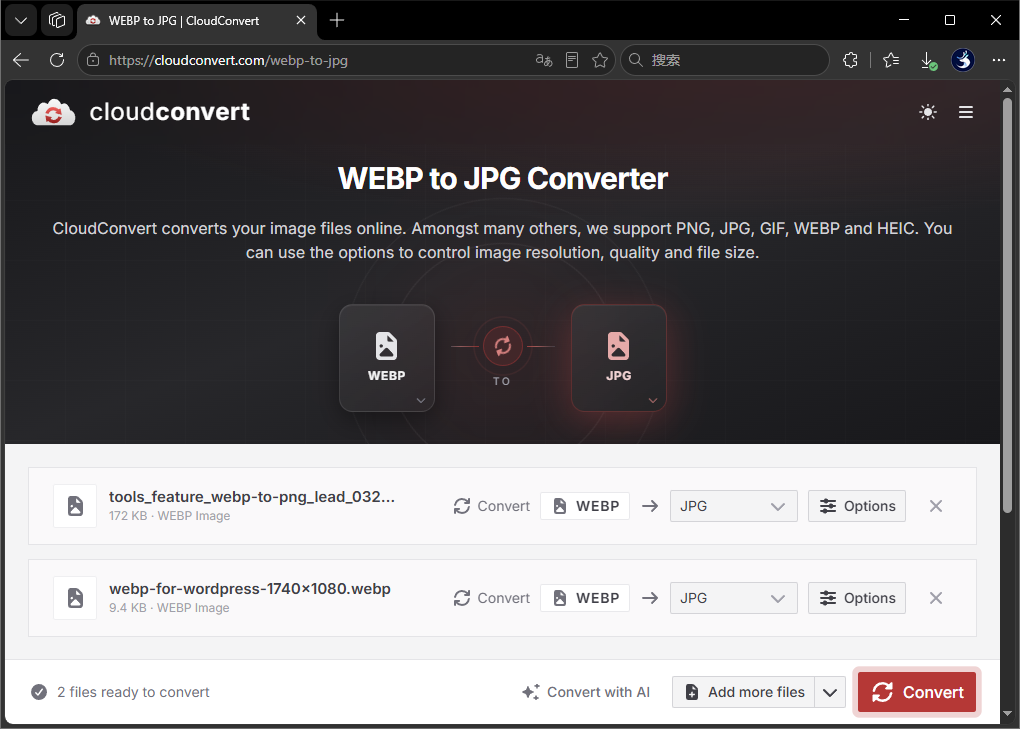Open Options for webp-for-wordpress-1740×1080.webp
The height and width of the screenshot is (729, 1020).
(856, 598)
